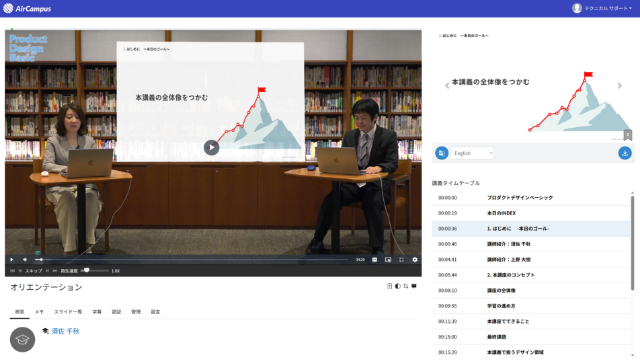Enter fullscreen mode in the video player
The height and width of the screenshot is (360, 640).
point(401,260)
